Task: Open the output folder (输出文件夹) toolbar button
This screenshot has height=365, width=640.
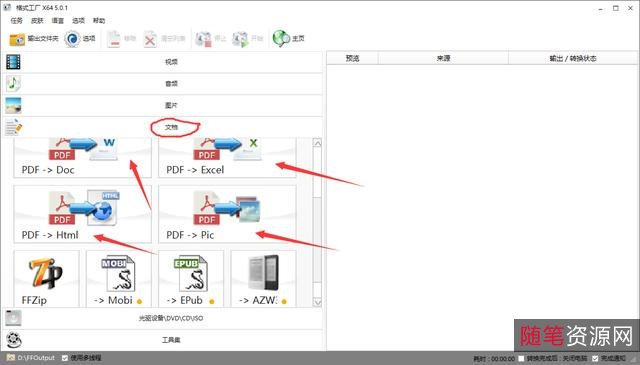Action: pos(33,39)
